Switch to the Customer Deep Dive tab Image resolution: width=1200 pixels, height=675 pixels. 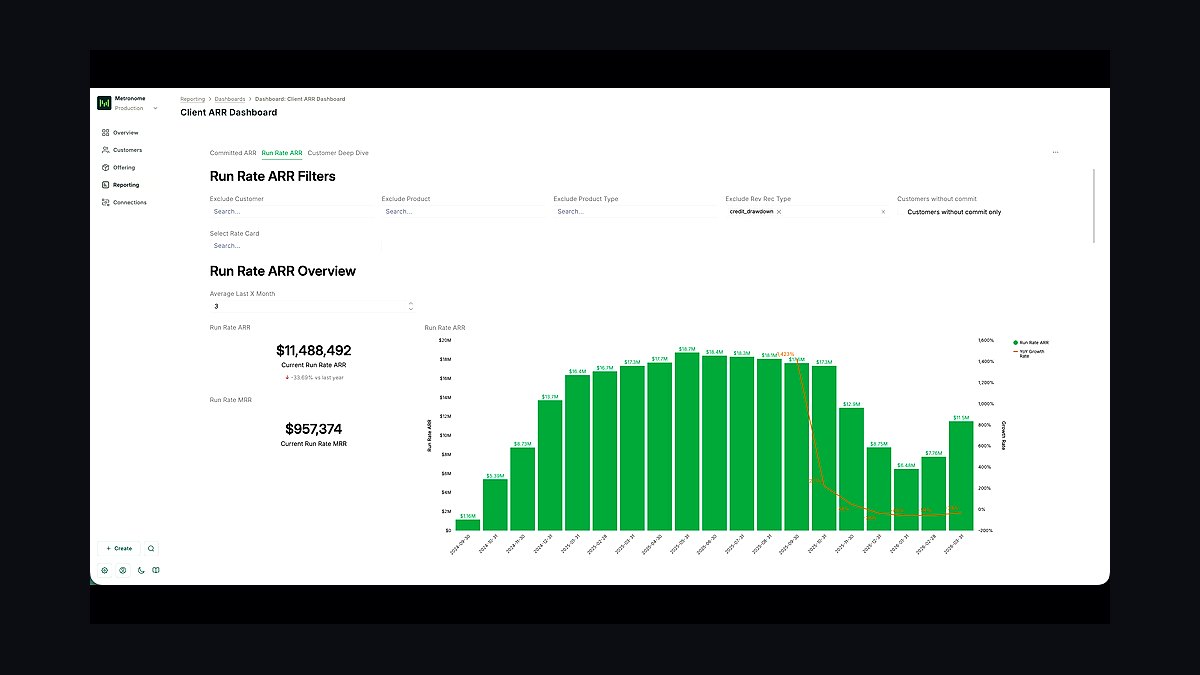pos(338,153)
